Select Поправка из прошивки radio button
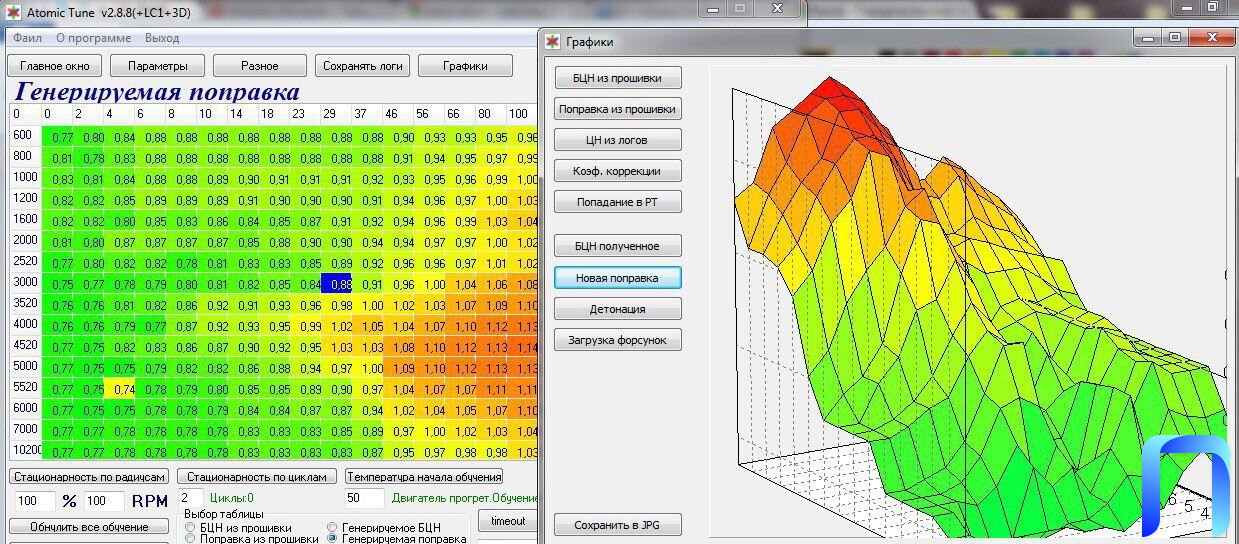Image resolution: width=1239 pixels, height=544 pixels. (x=190, y=539)
